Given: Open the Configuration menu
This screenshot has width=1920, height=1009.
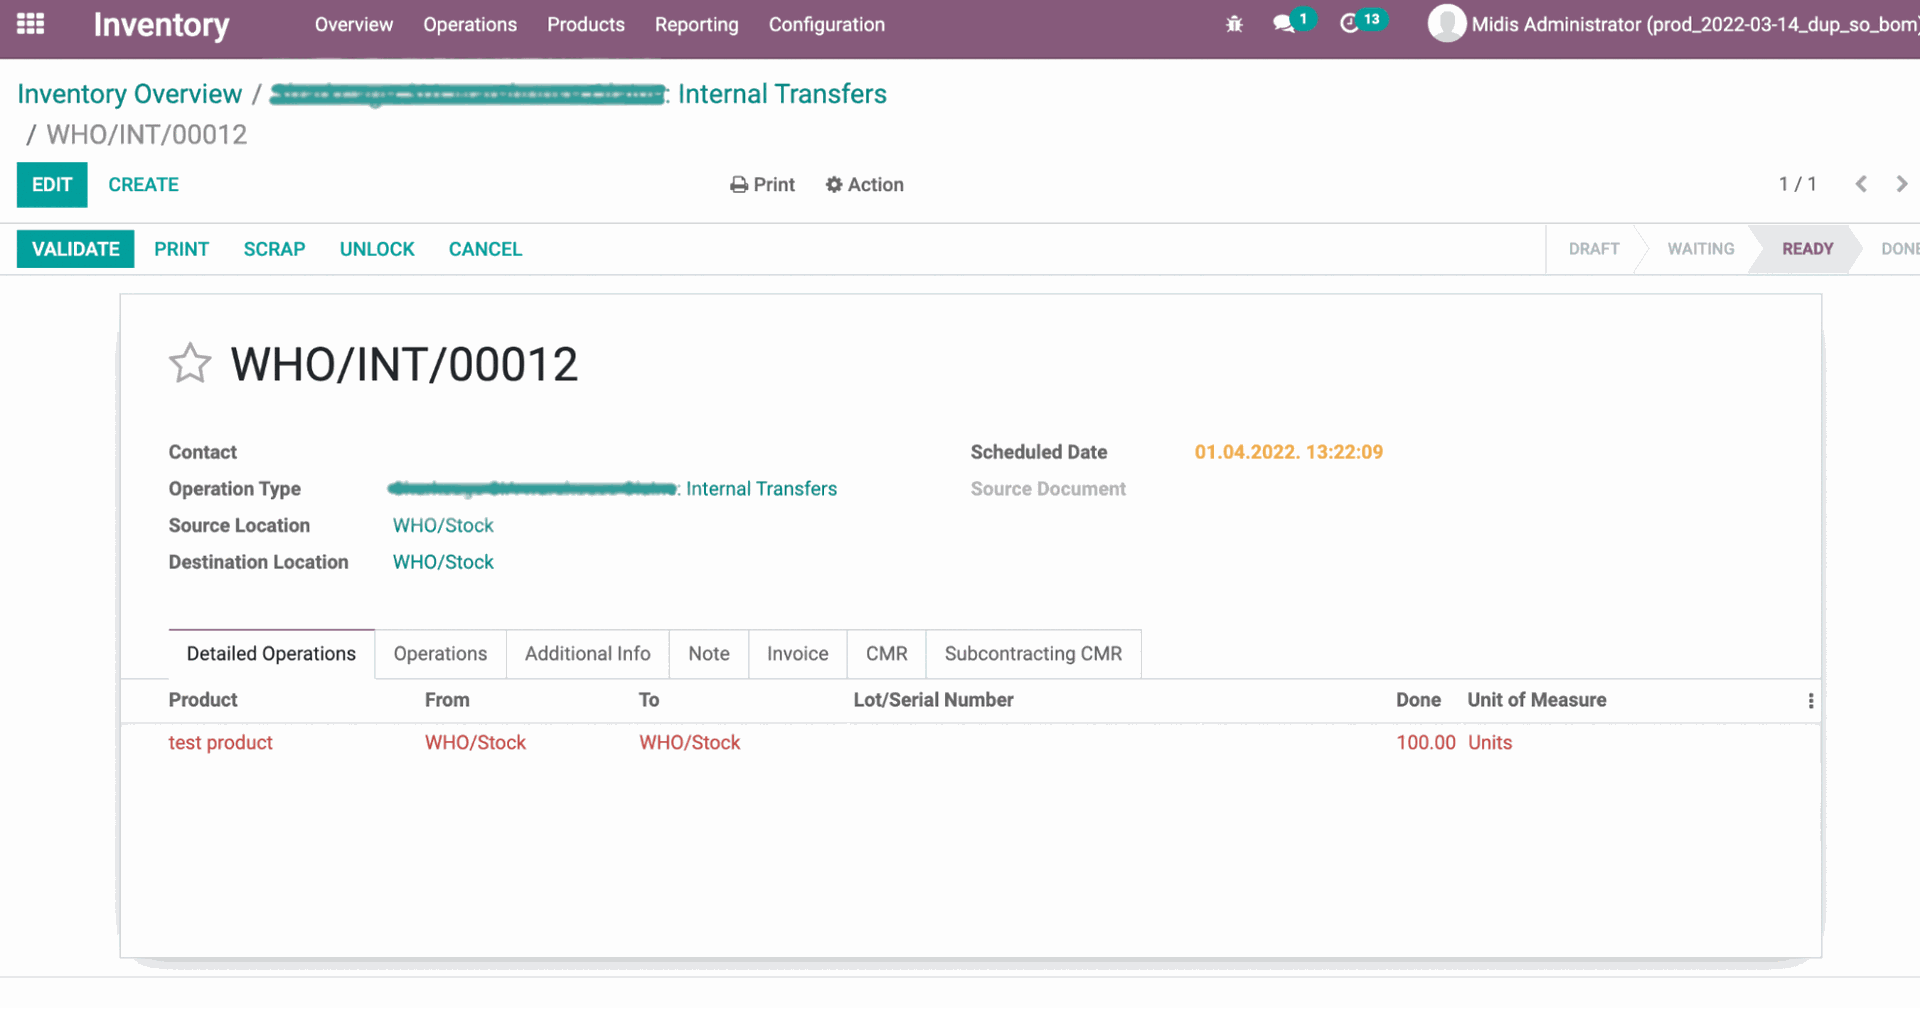Looking at the screenshot, I should point(826,25).
